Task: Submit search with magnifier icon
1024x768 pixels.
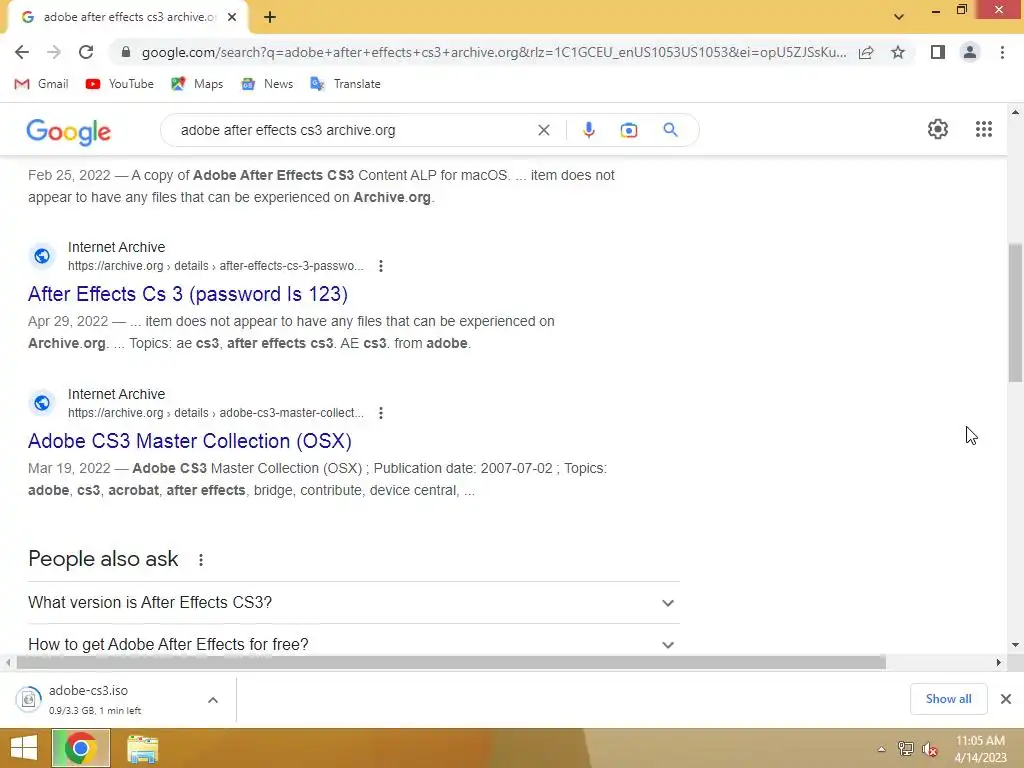Action: pyautogui.click(x=670, y=130)
